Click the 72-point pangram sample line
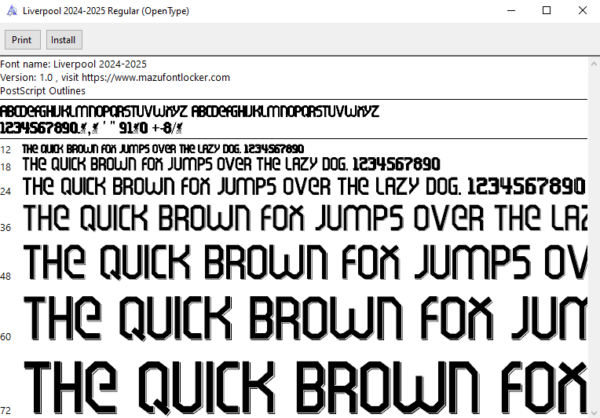600x418 pixels. (x=305, y=388)
